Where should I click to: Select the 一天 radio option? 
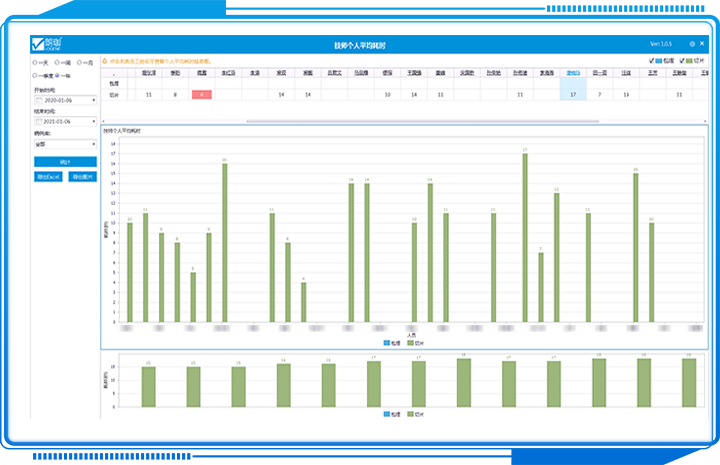[37, 62]
